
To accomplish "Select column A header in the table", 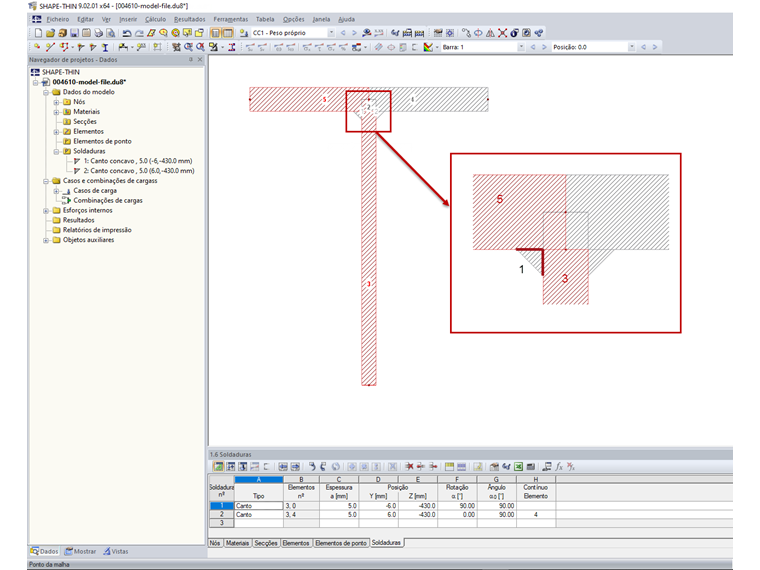I will point(259,479).
